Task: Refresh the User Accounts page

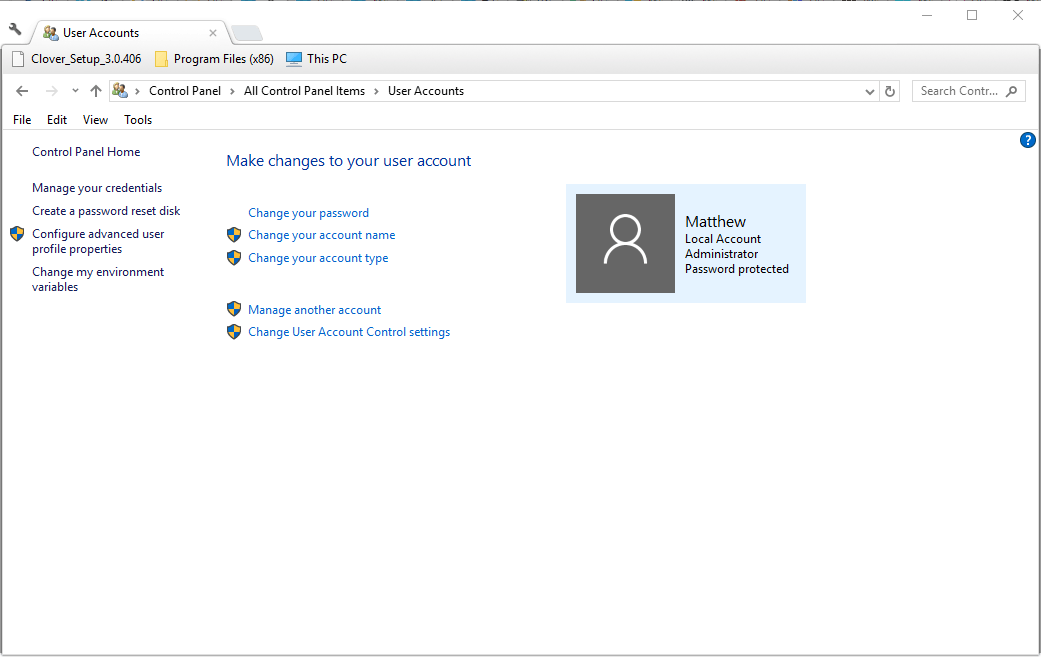Action: 890,92
